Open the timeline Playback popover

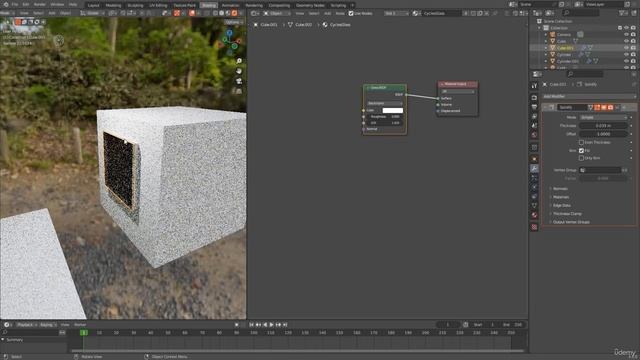tap(26, 325)
